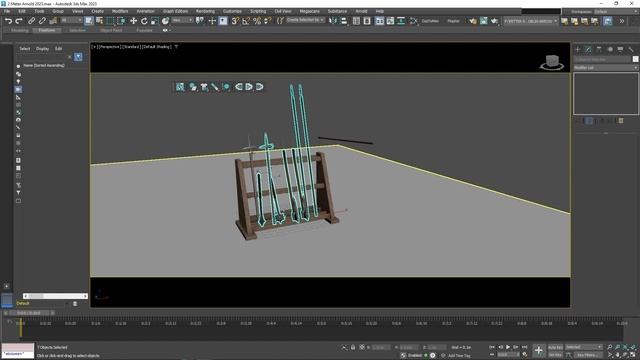Open Select by Name dialog icon
The width and height of the screenshot is (640, 360).
(99, 21)
